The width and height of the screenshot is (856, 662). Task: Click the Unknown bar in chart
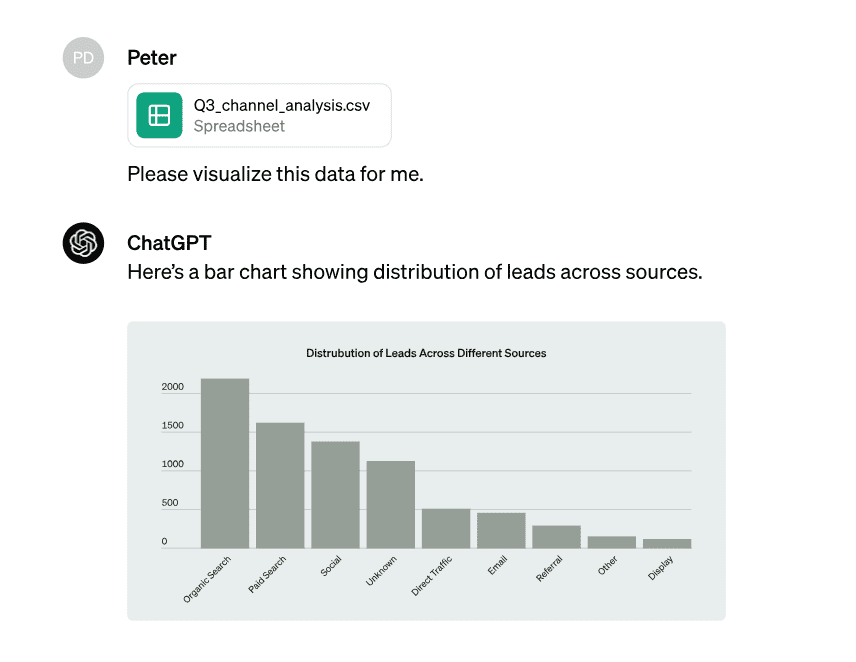[390, 504]
